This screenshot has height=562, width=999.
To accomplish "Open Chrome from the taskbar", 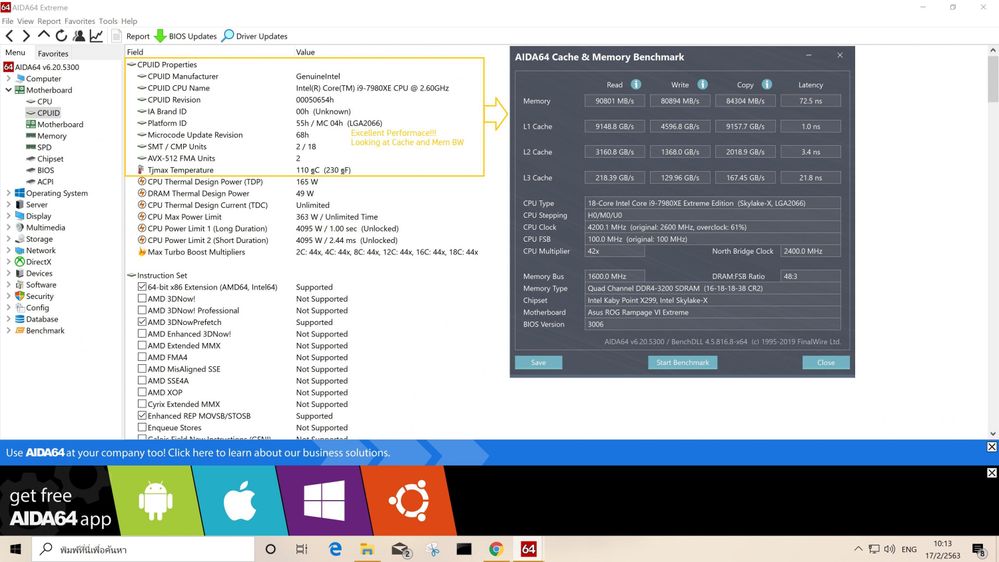I will (x=496, y=549).
